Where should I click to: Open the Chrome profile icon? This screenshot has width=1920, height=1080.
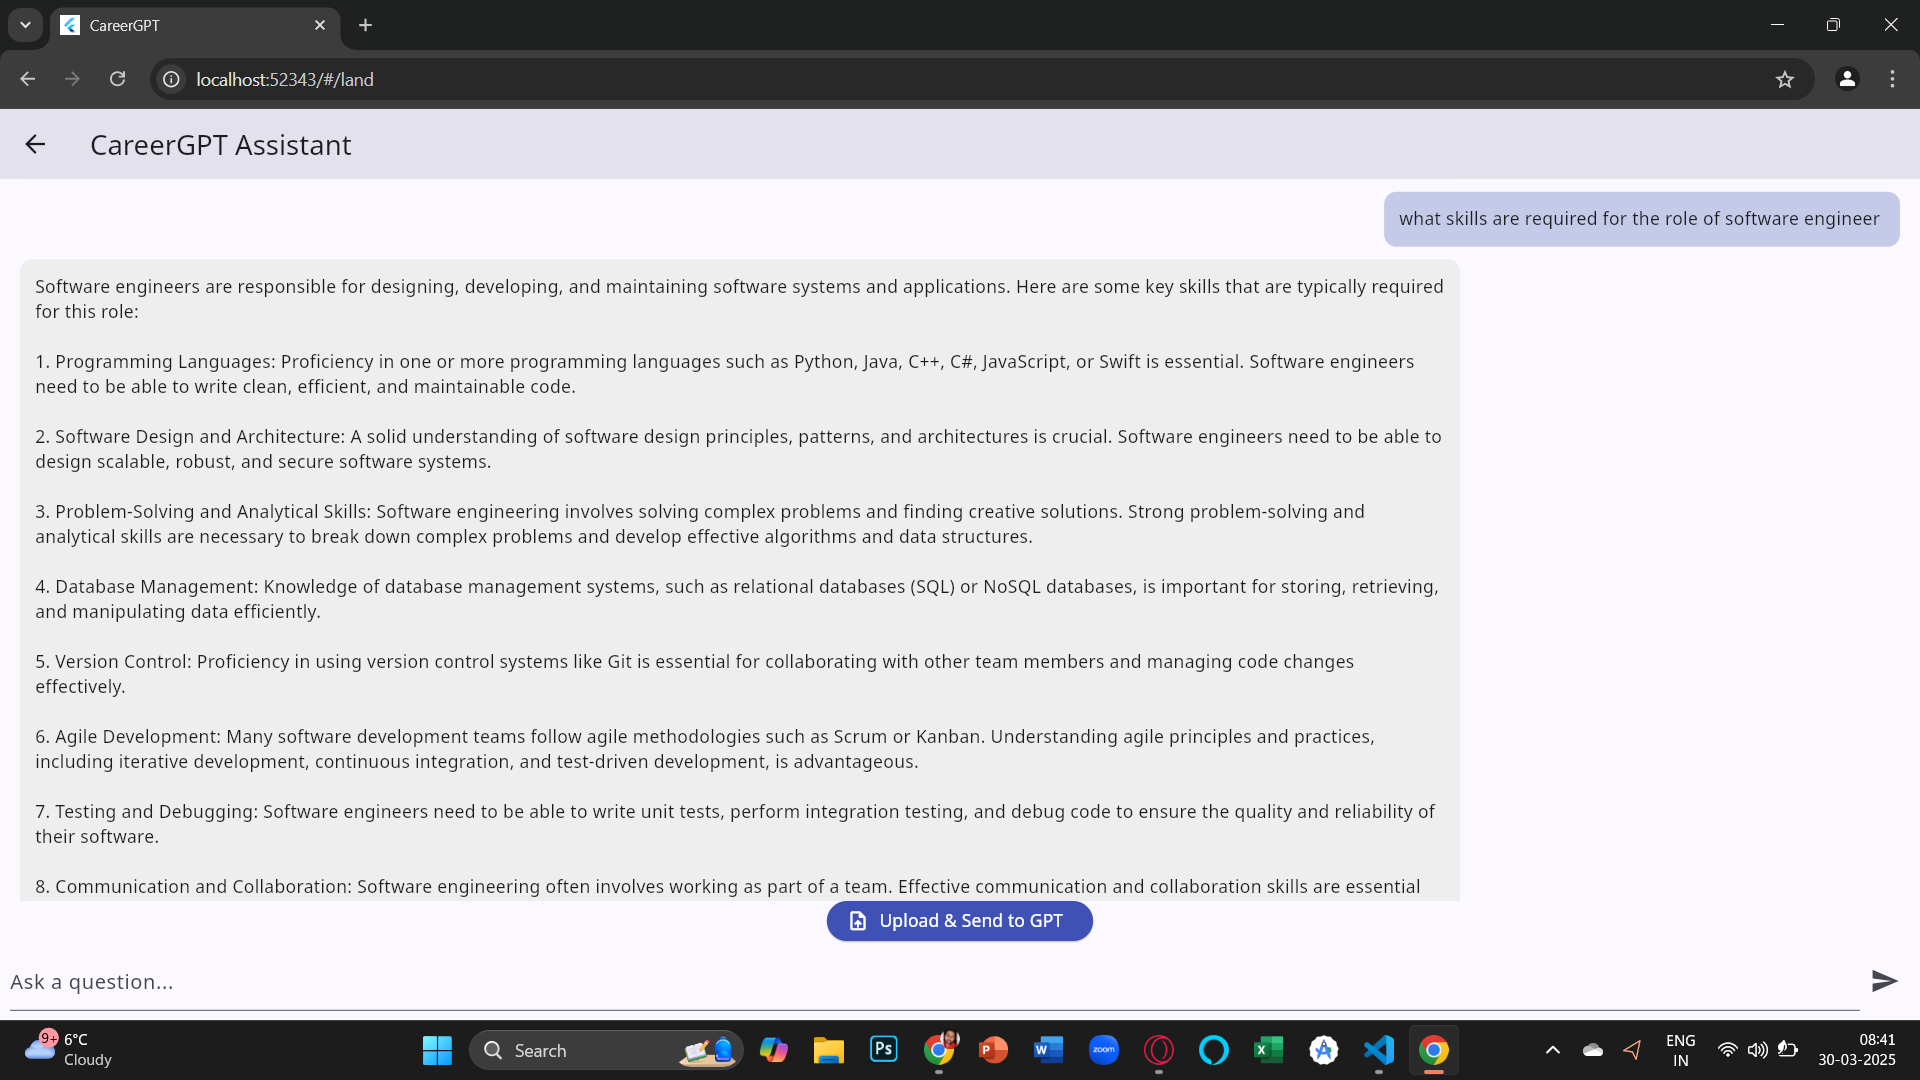coord(1847,79)
